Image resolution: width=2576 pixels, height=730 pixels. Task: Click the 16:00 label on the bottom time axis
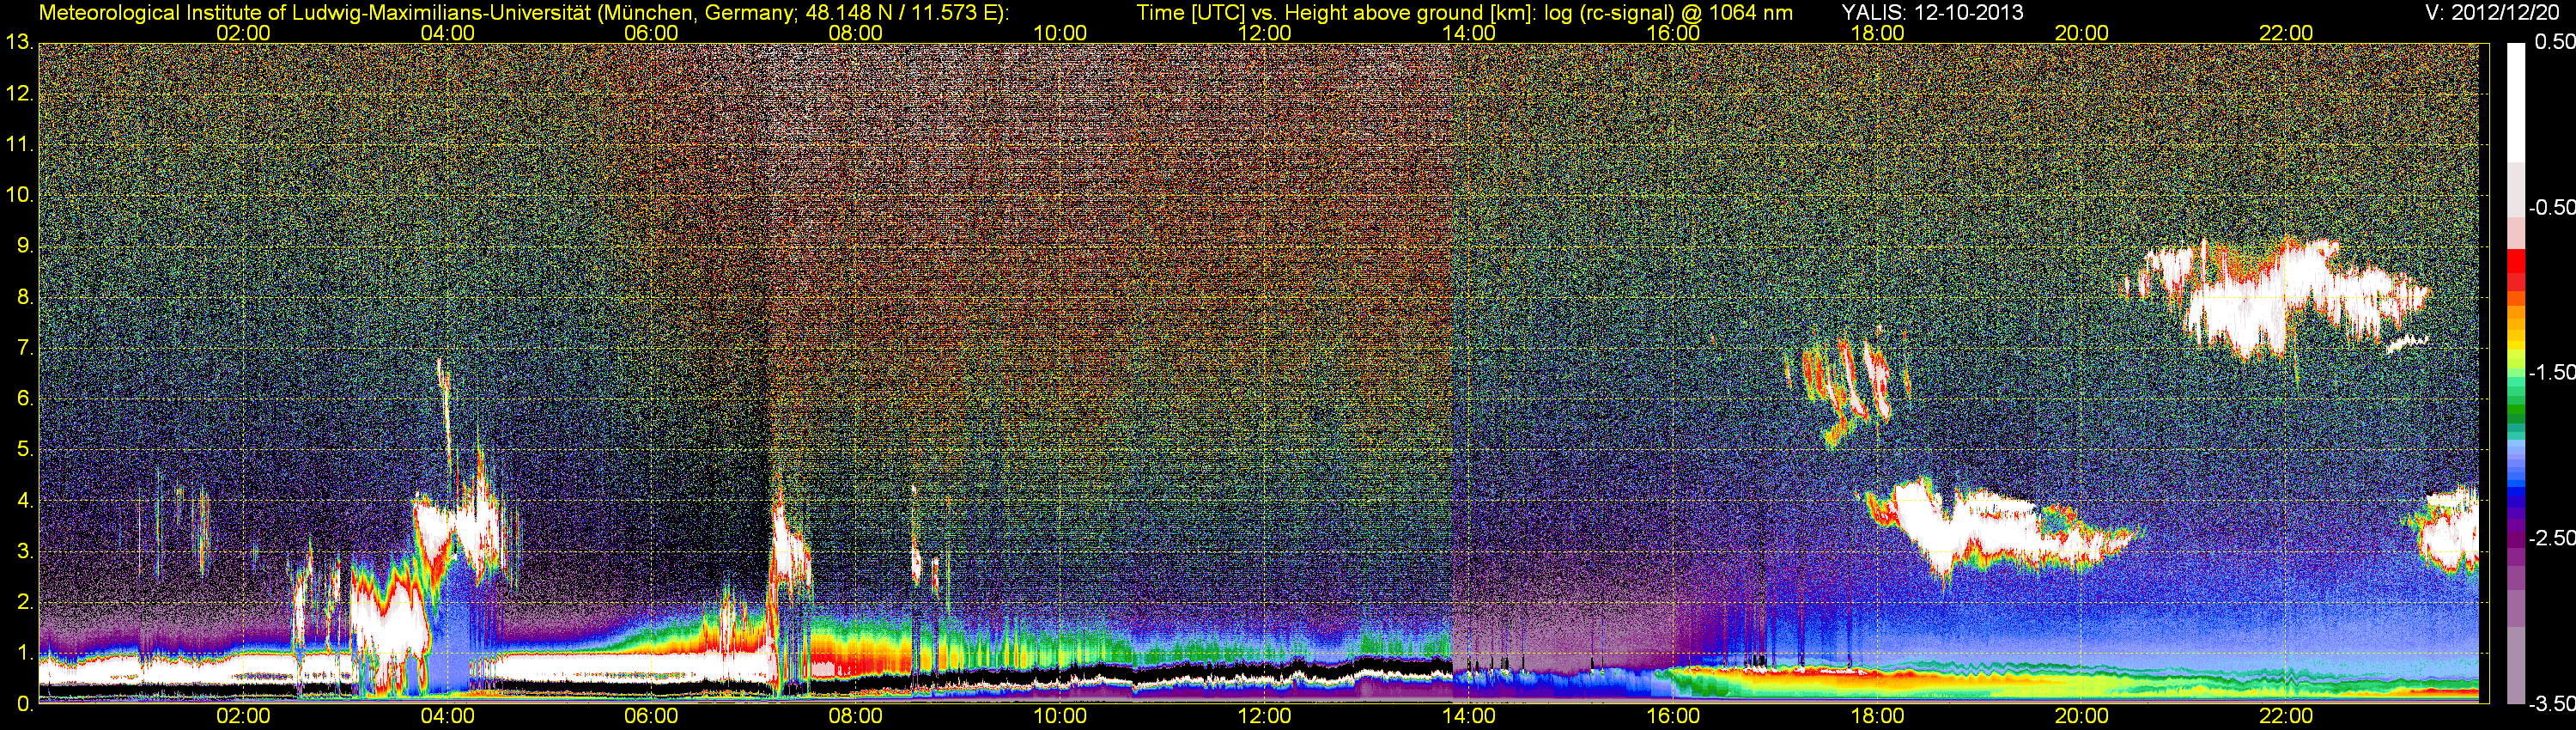point(1673,716)
